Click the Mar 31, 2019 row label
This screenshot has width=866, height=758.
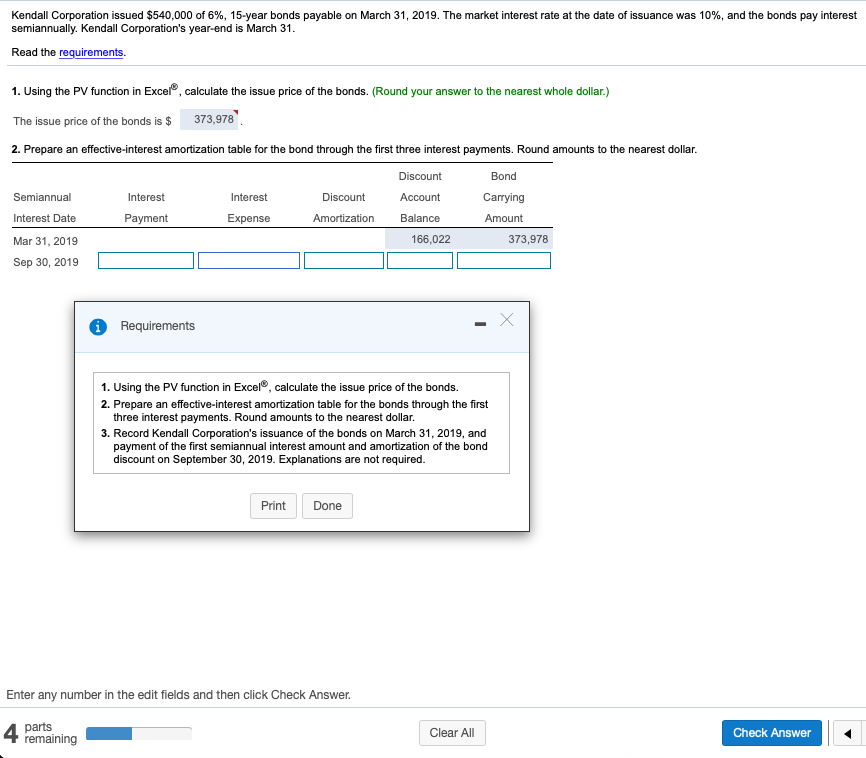point(45,241)
